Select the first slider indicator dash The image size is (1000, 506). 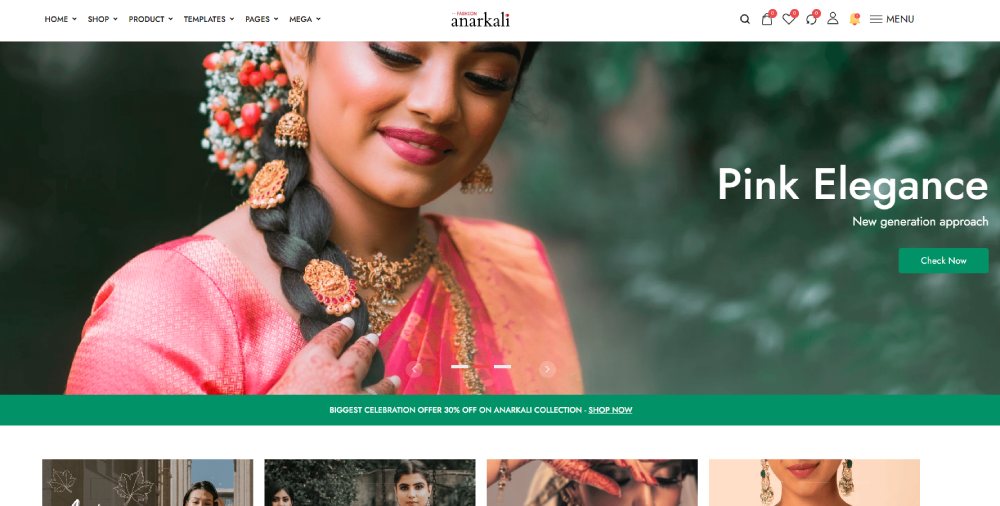pyautogui.click(x=459, y=366)
